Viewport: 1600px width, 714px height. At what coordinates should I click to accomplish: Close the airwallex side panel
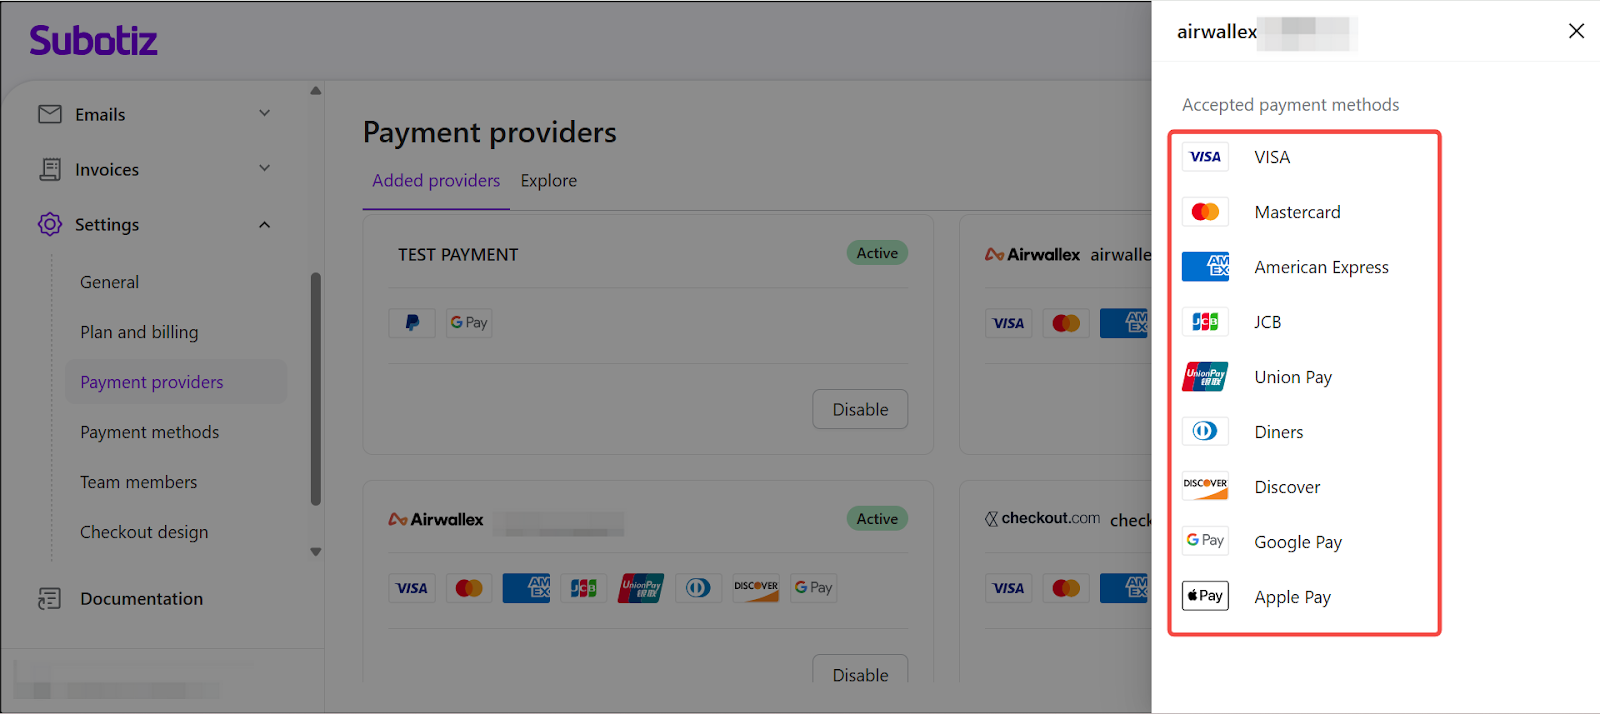pyautogui.click(x=1576, y=31)
